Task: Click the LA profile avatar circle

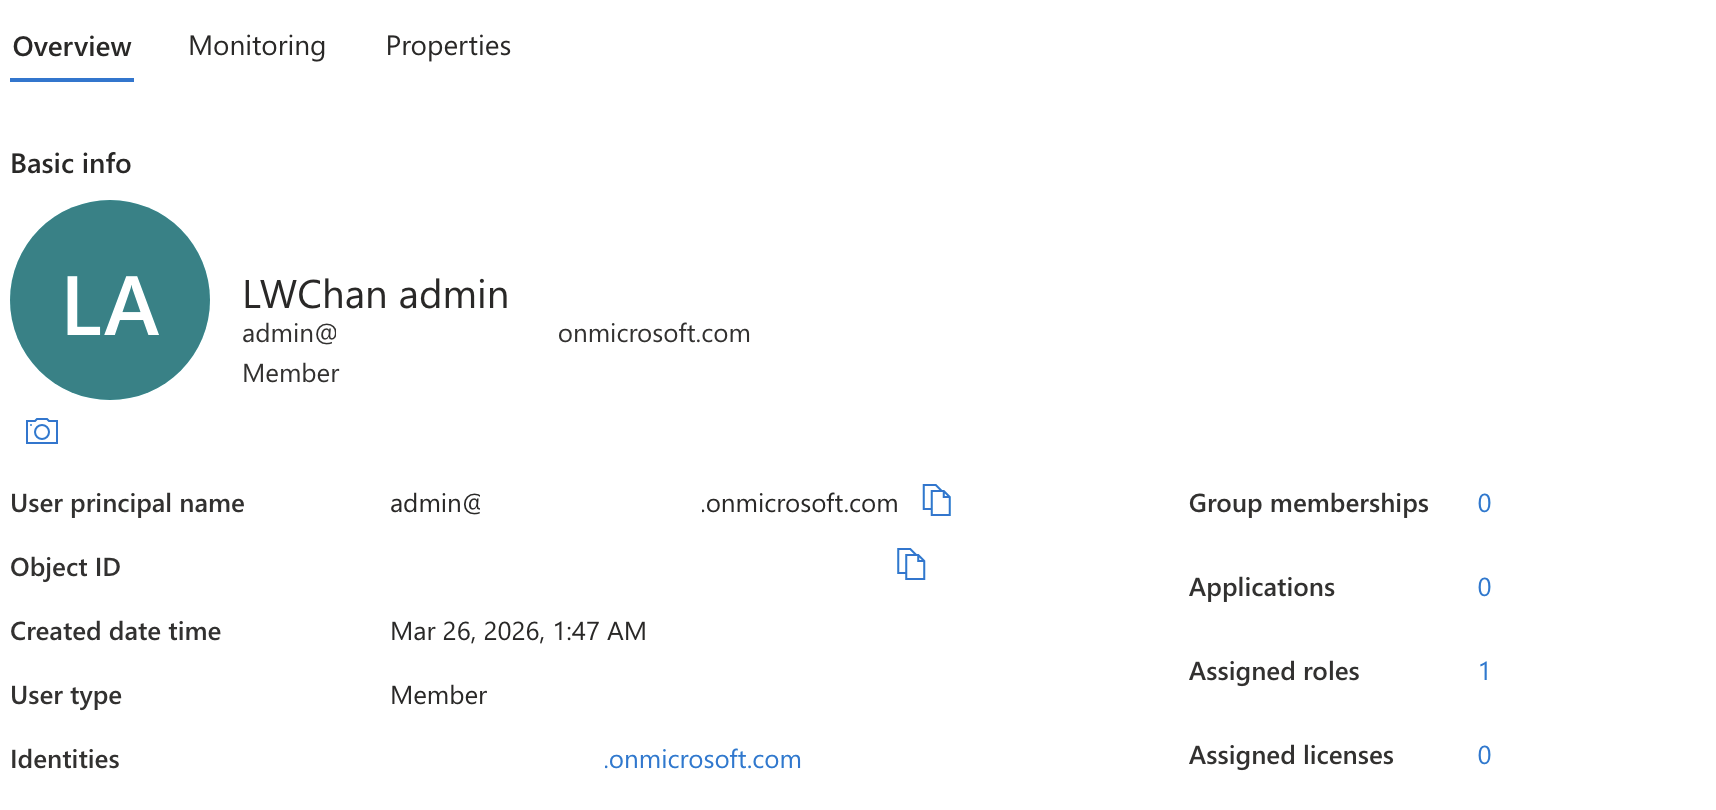Action: tap(110, 300)
